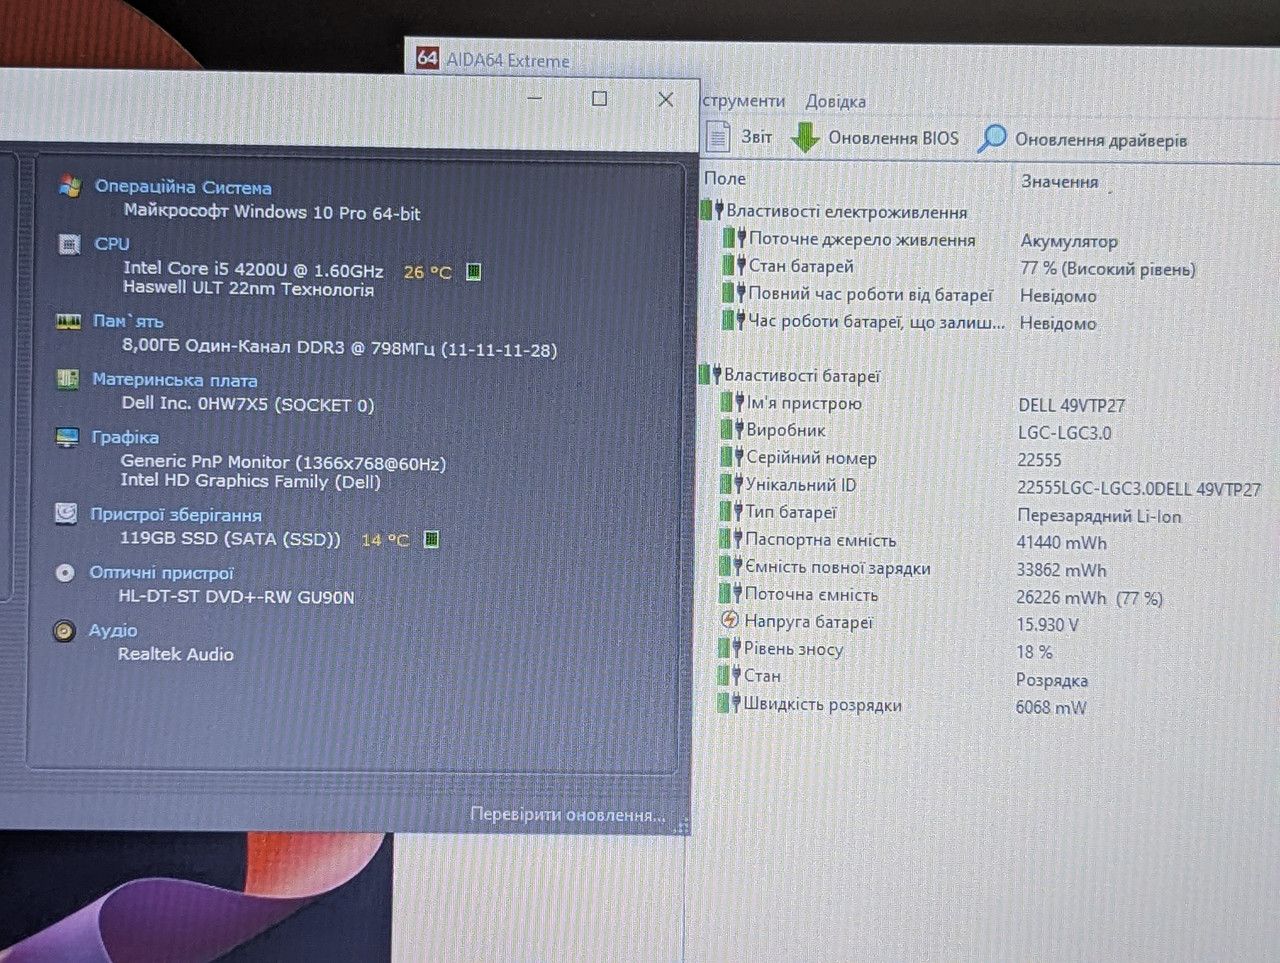Click the monitor icon beside Графіка
The height and width of the screenshot is (963, 1280).
coord(67,437)
